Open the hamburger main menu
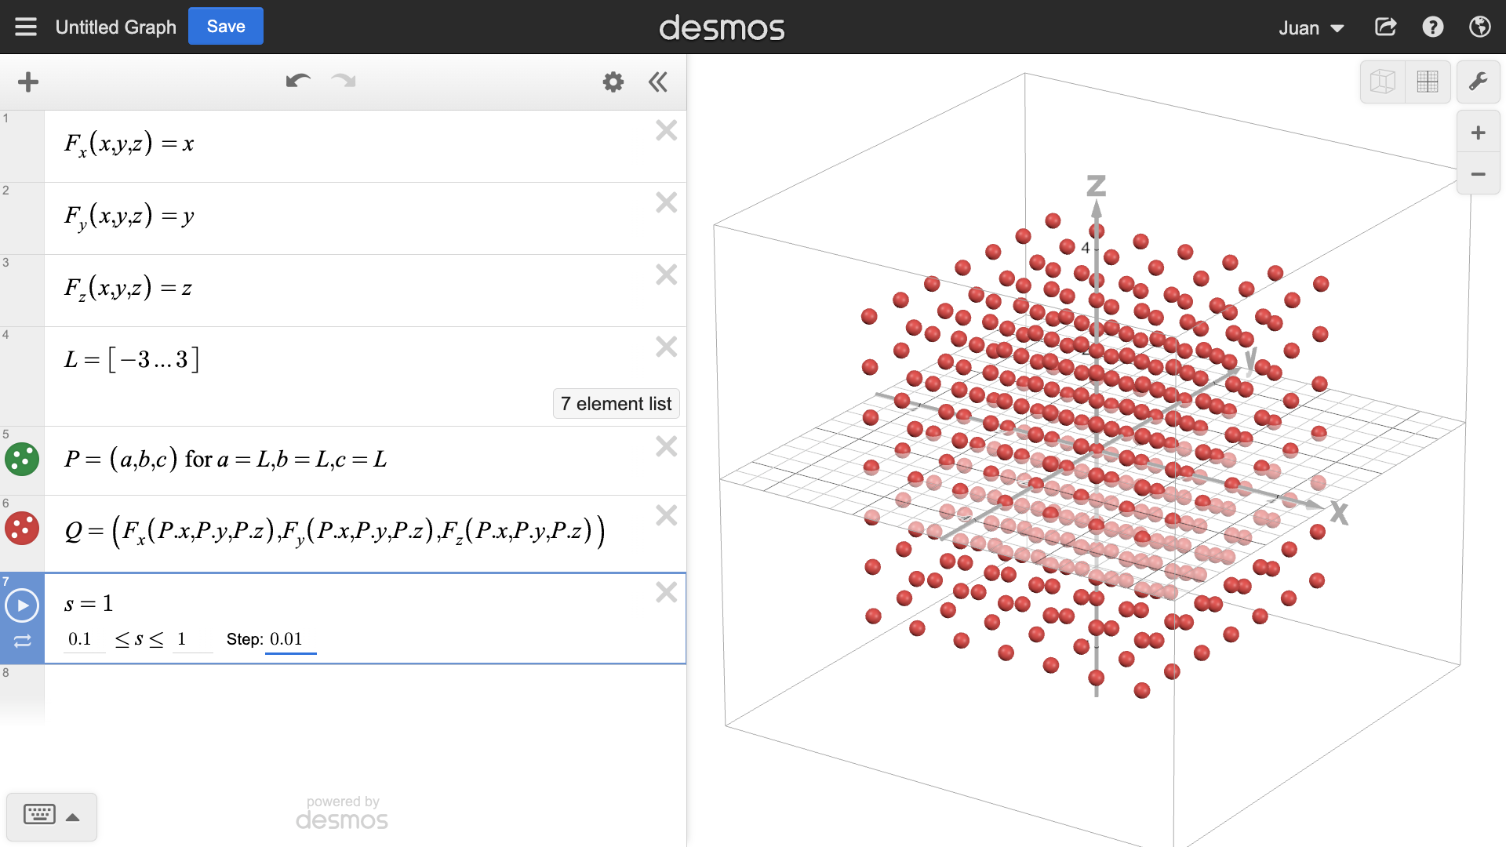This screenshot has height=847, width=1506. click(x=26, y=27)
